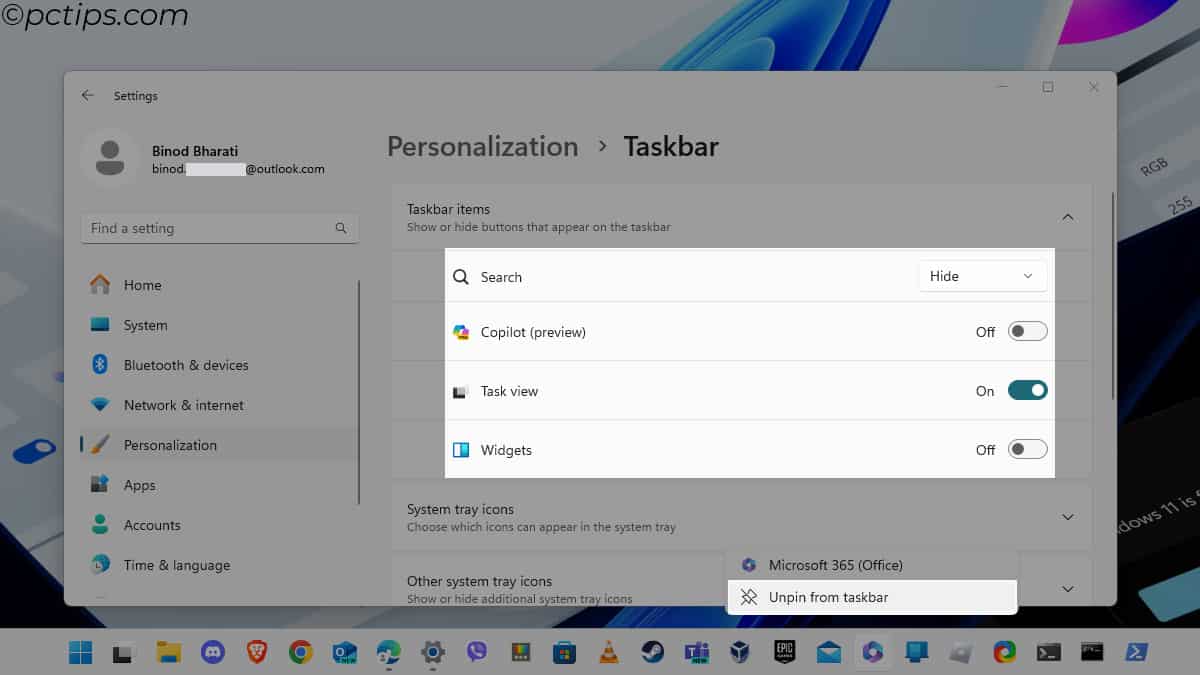This screenshot has height=675, width=1200.
Task: Click the Windows Start button
Action: pos(80,653)
